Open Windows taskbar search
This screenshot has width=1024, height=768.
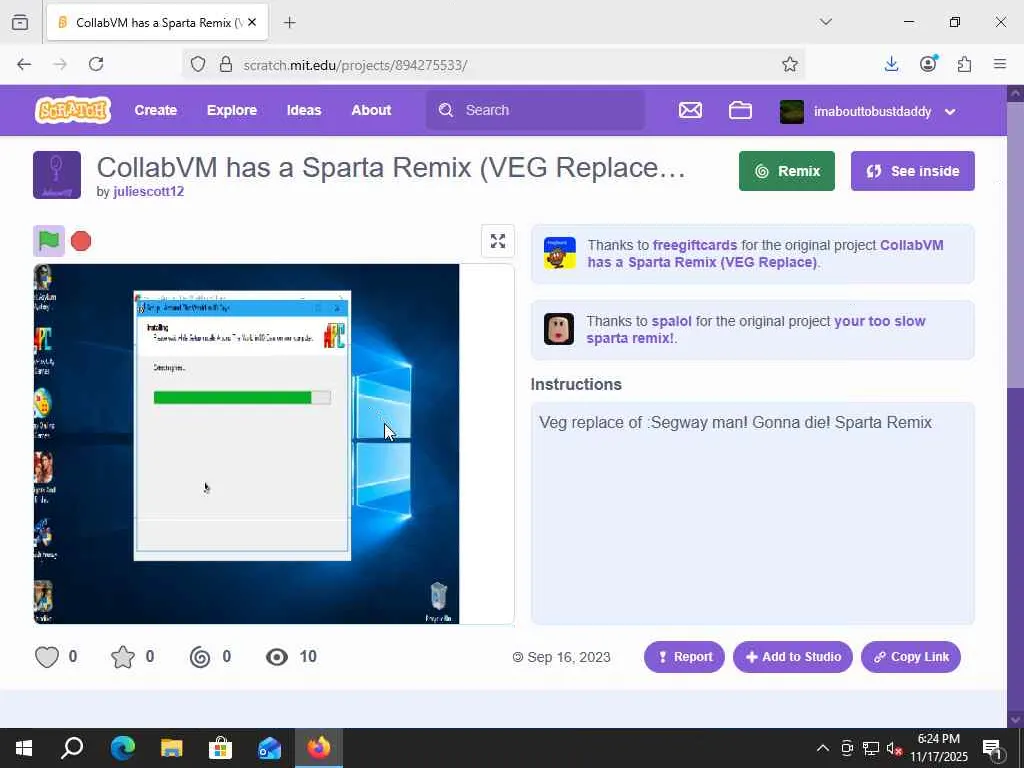click(72, 748)
